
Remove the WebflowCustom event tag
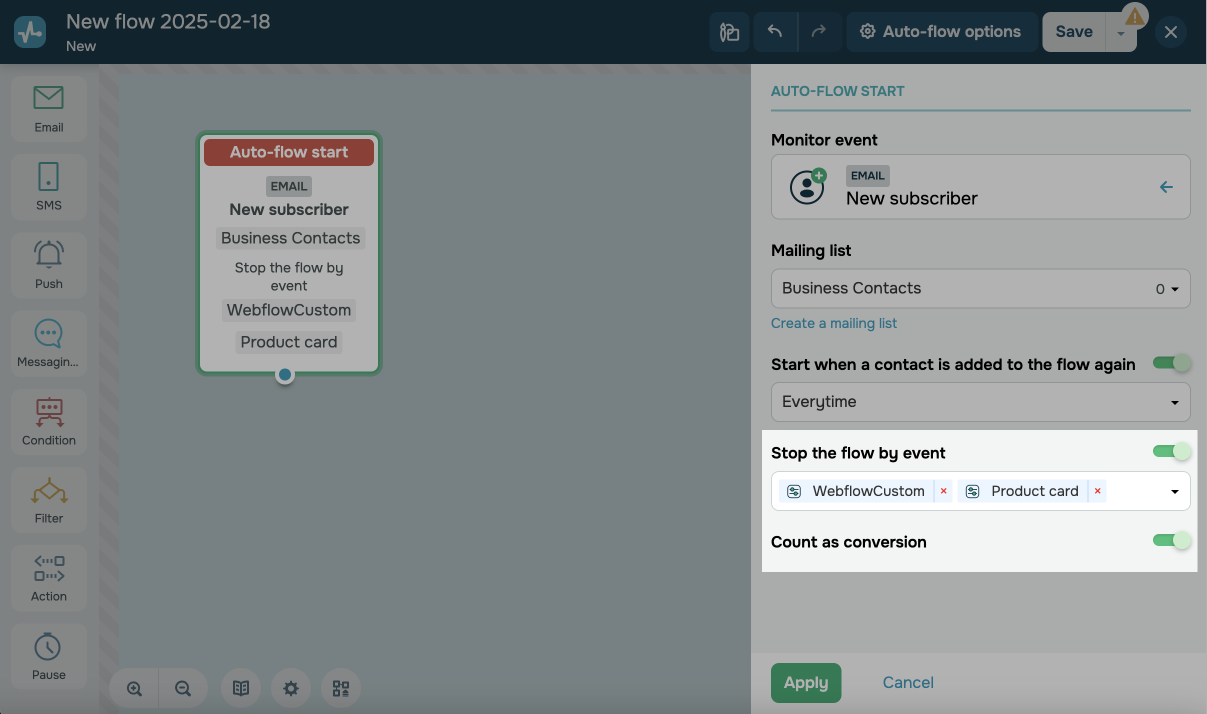click(x=943, y=491)
